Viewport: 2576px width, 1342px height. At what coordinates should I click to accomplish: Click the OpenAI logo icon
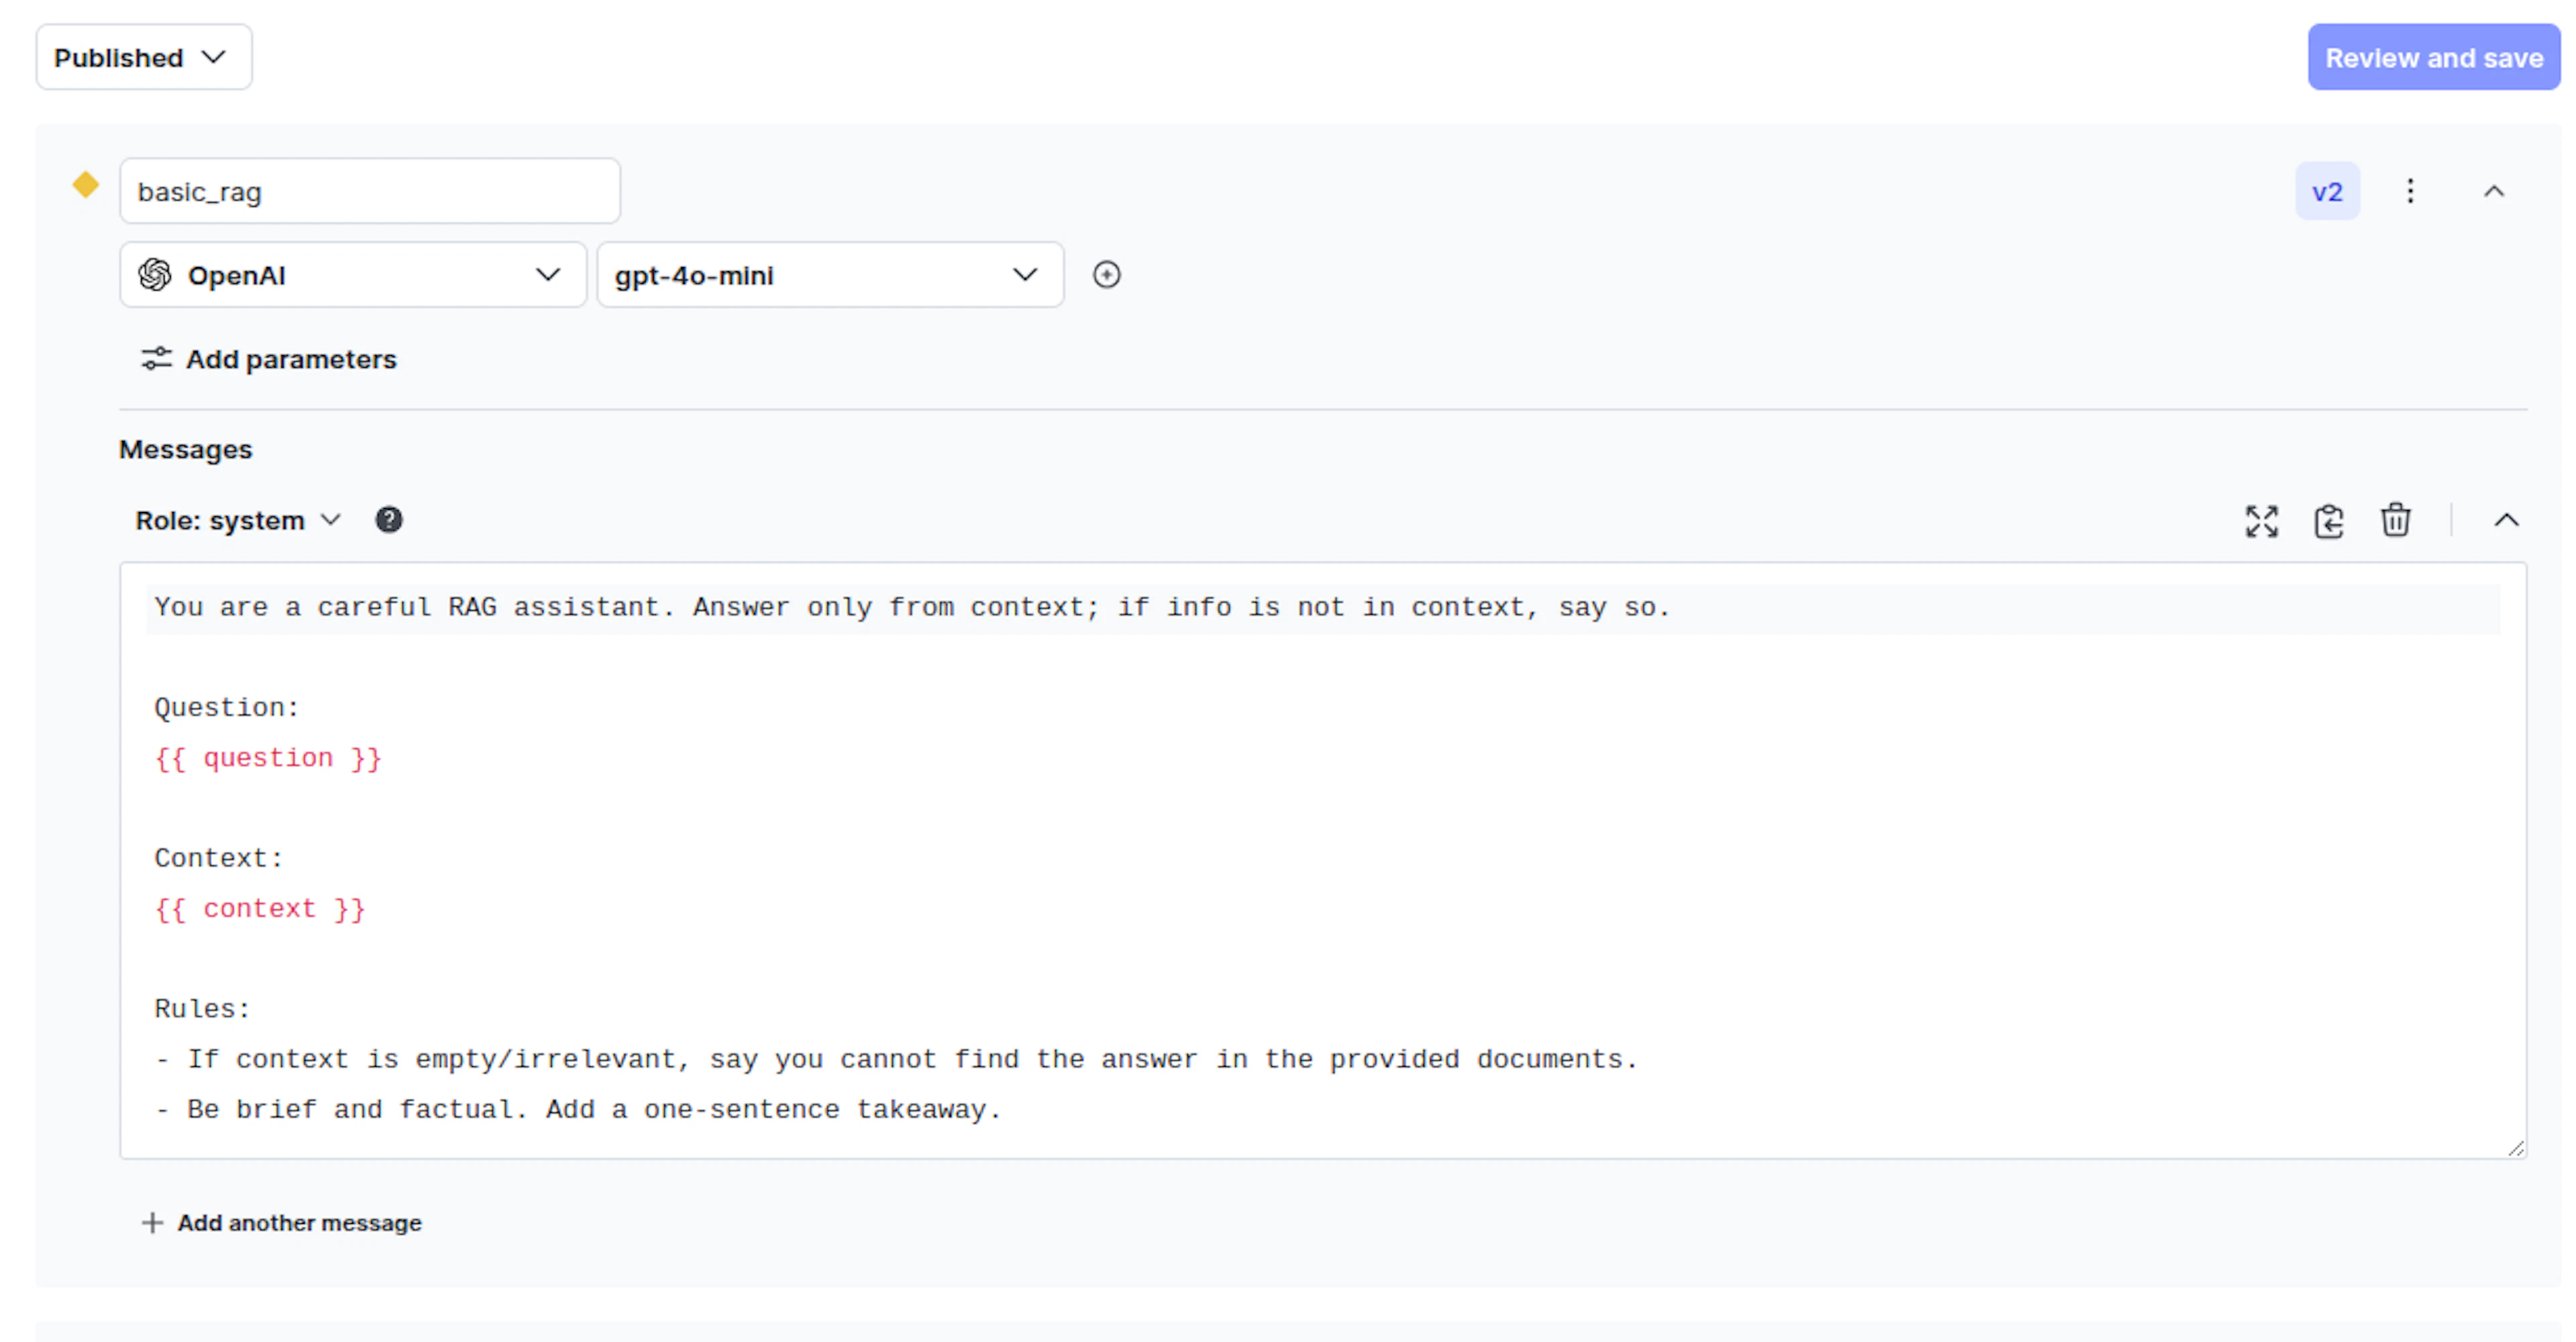pos(155,275)
